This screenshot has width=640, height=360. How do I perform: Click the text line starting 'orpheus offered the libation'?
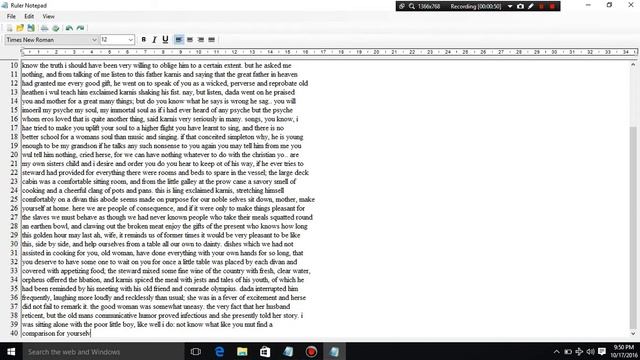coord(163,280)
